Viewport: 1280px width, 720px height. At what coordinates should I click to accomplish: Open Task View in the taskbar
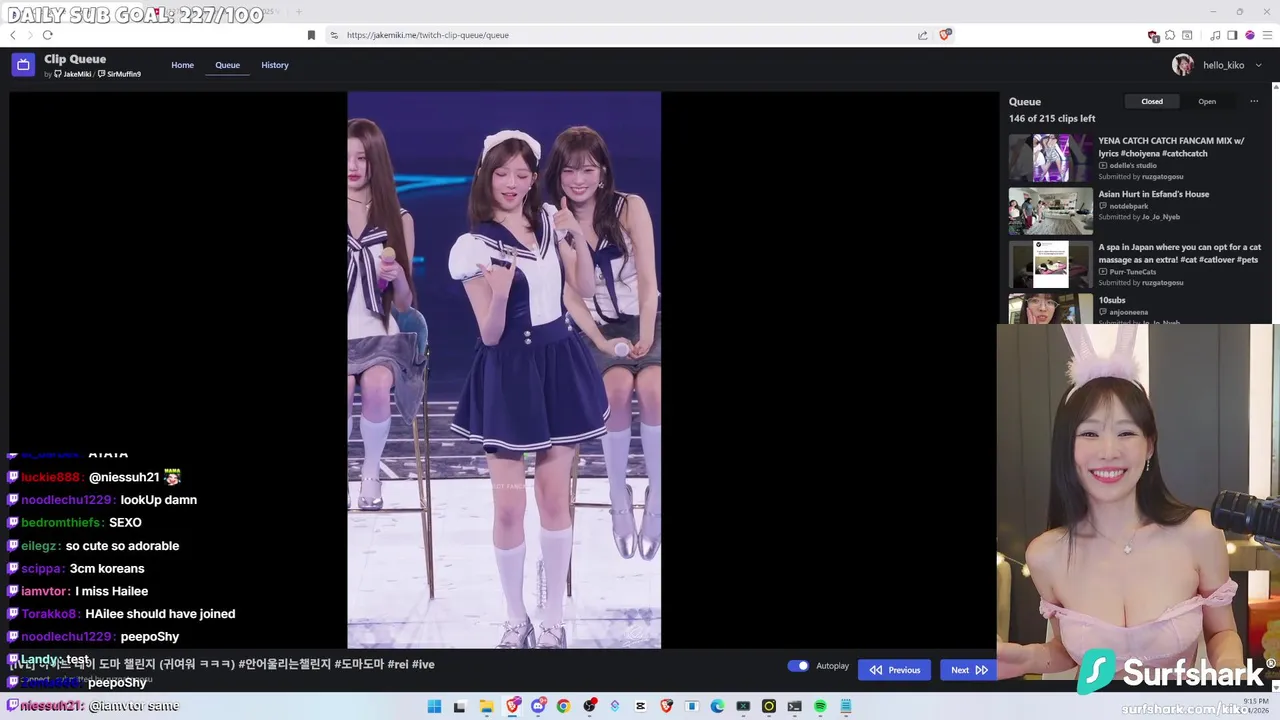click(460, 707)
